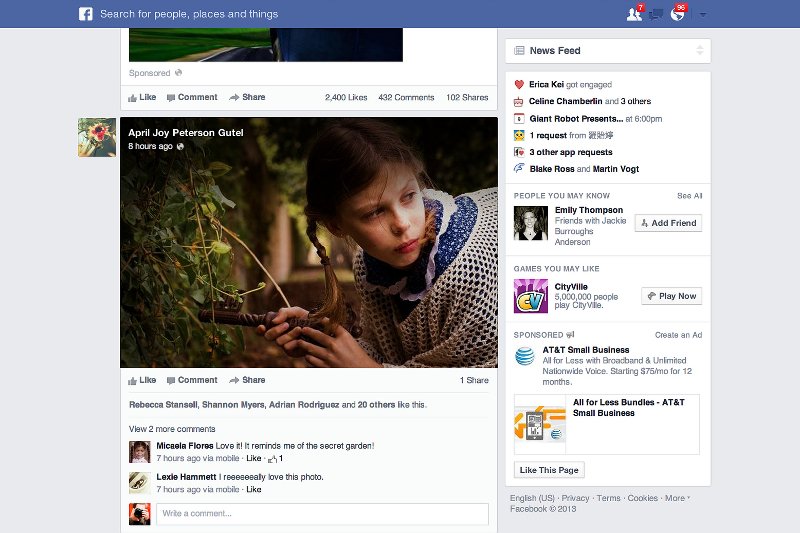Like the sponsored post
This screenshot has height=533, width=800.
[142, 97]
